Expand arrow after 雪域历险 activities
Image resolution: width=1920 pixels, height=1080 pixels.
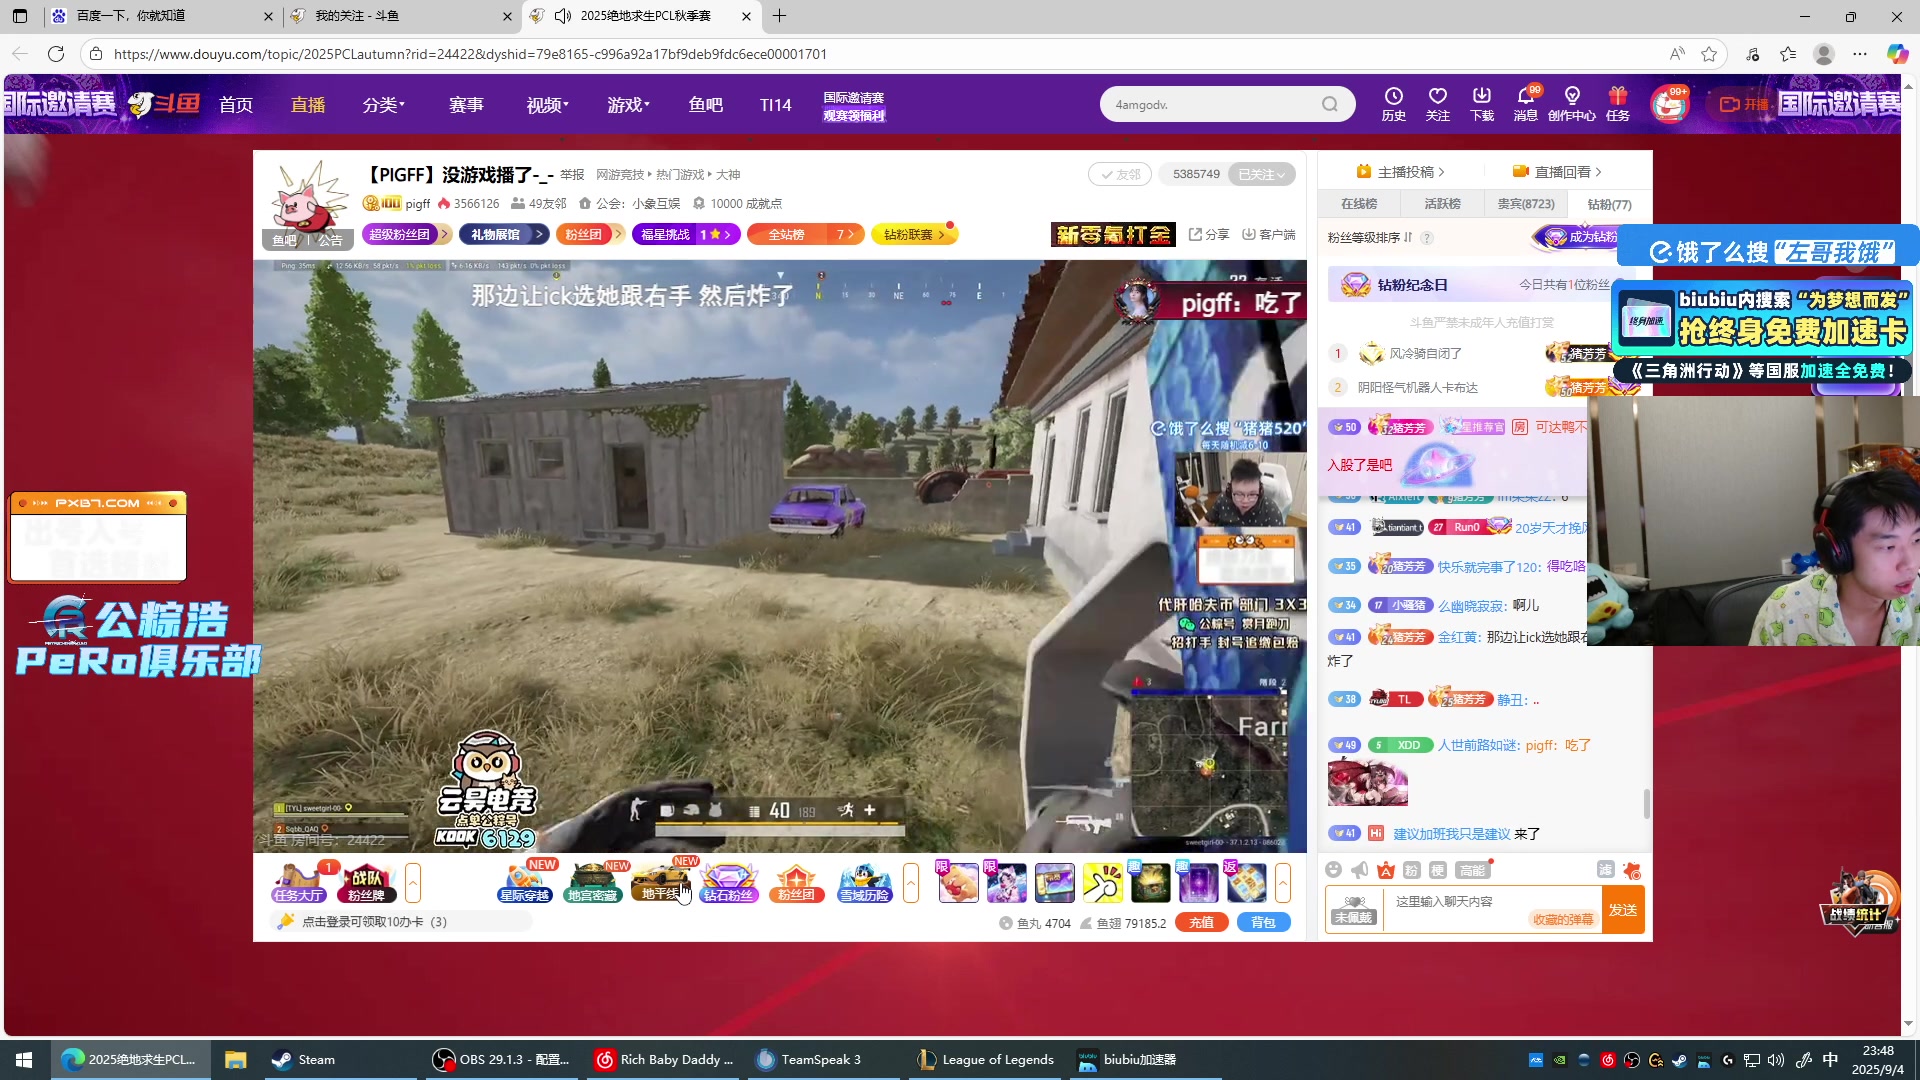point(910,883)
